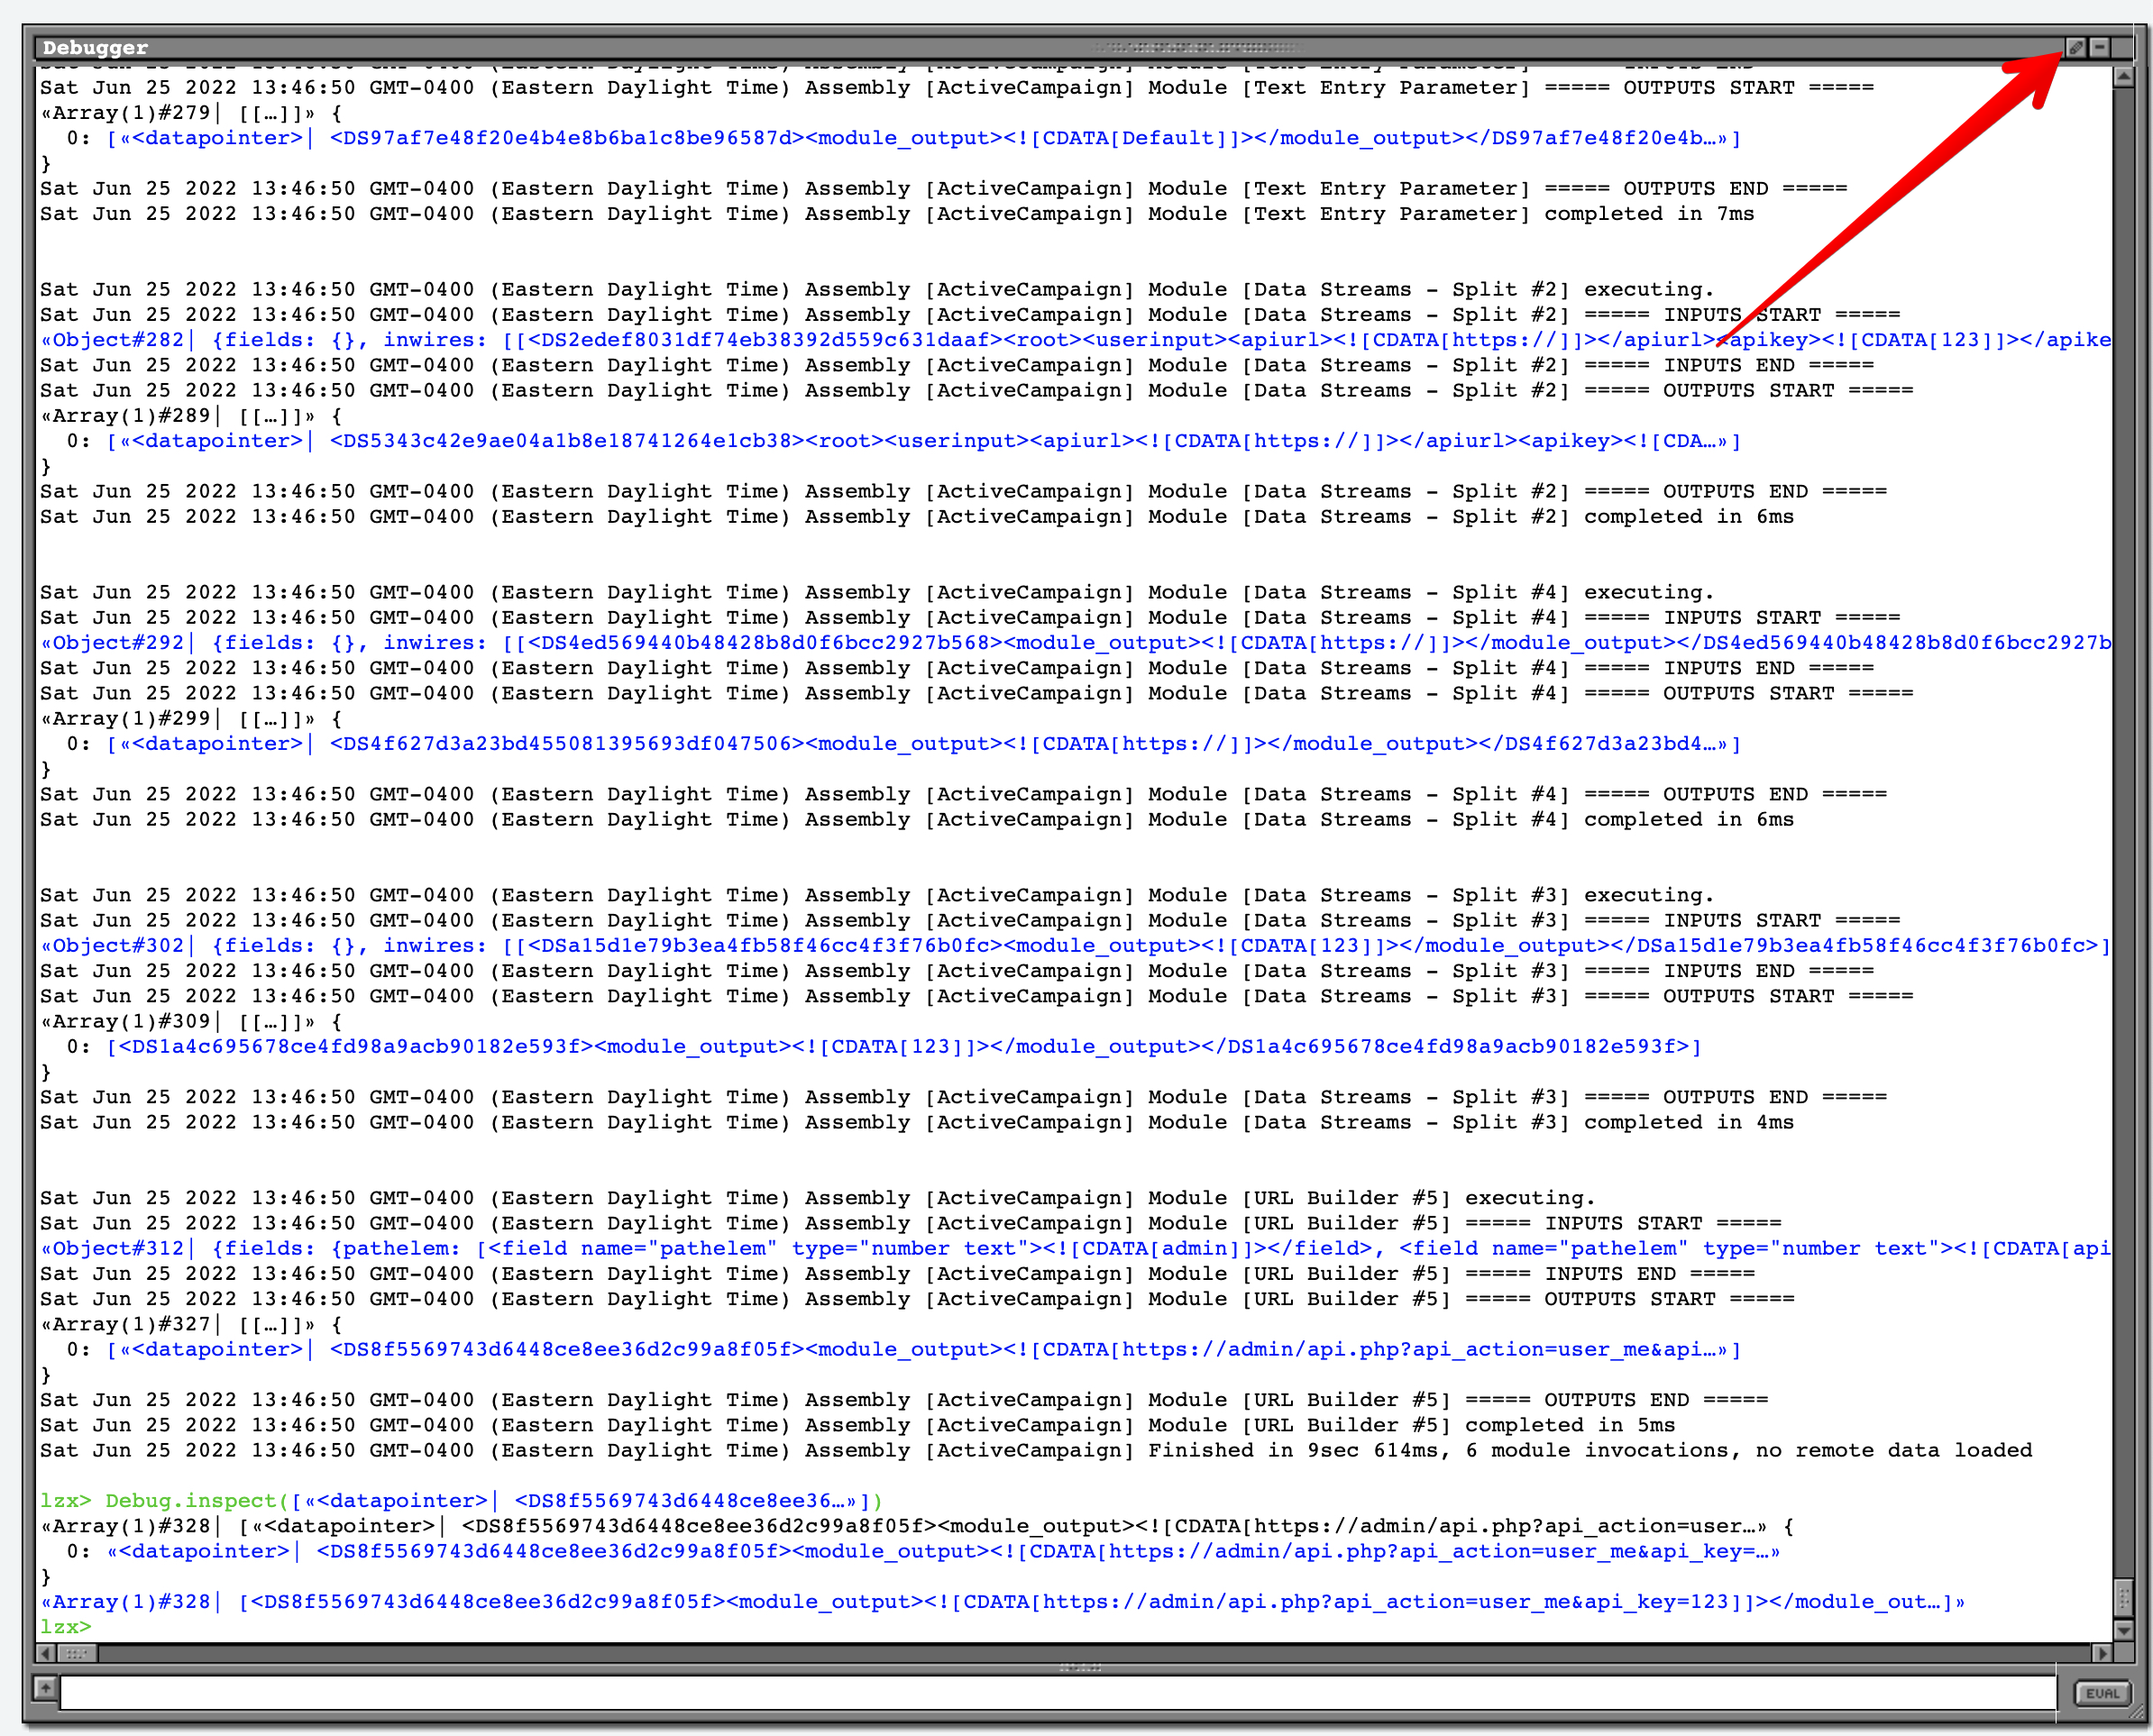Click the horizontal scrollbar left arrow
2153x1736 pixels.
click(x=45, y=1653)
